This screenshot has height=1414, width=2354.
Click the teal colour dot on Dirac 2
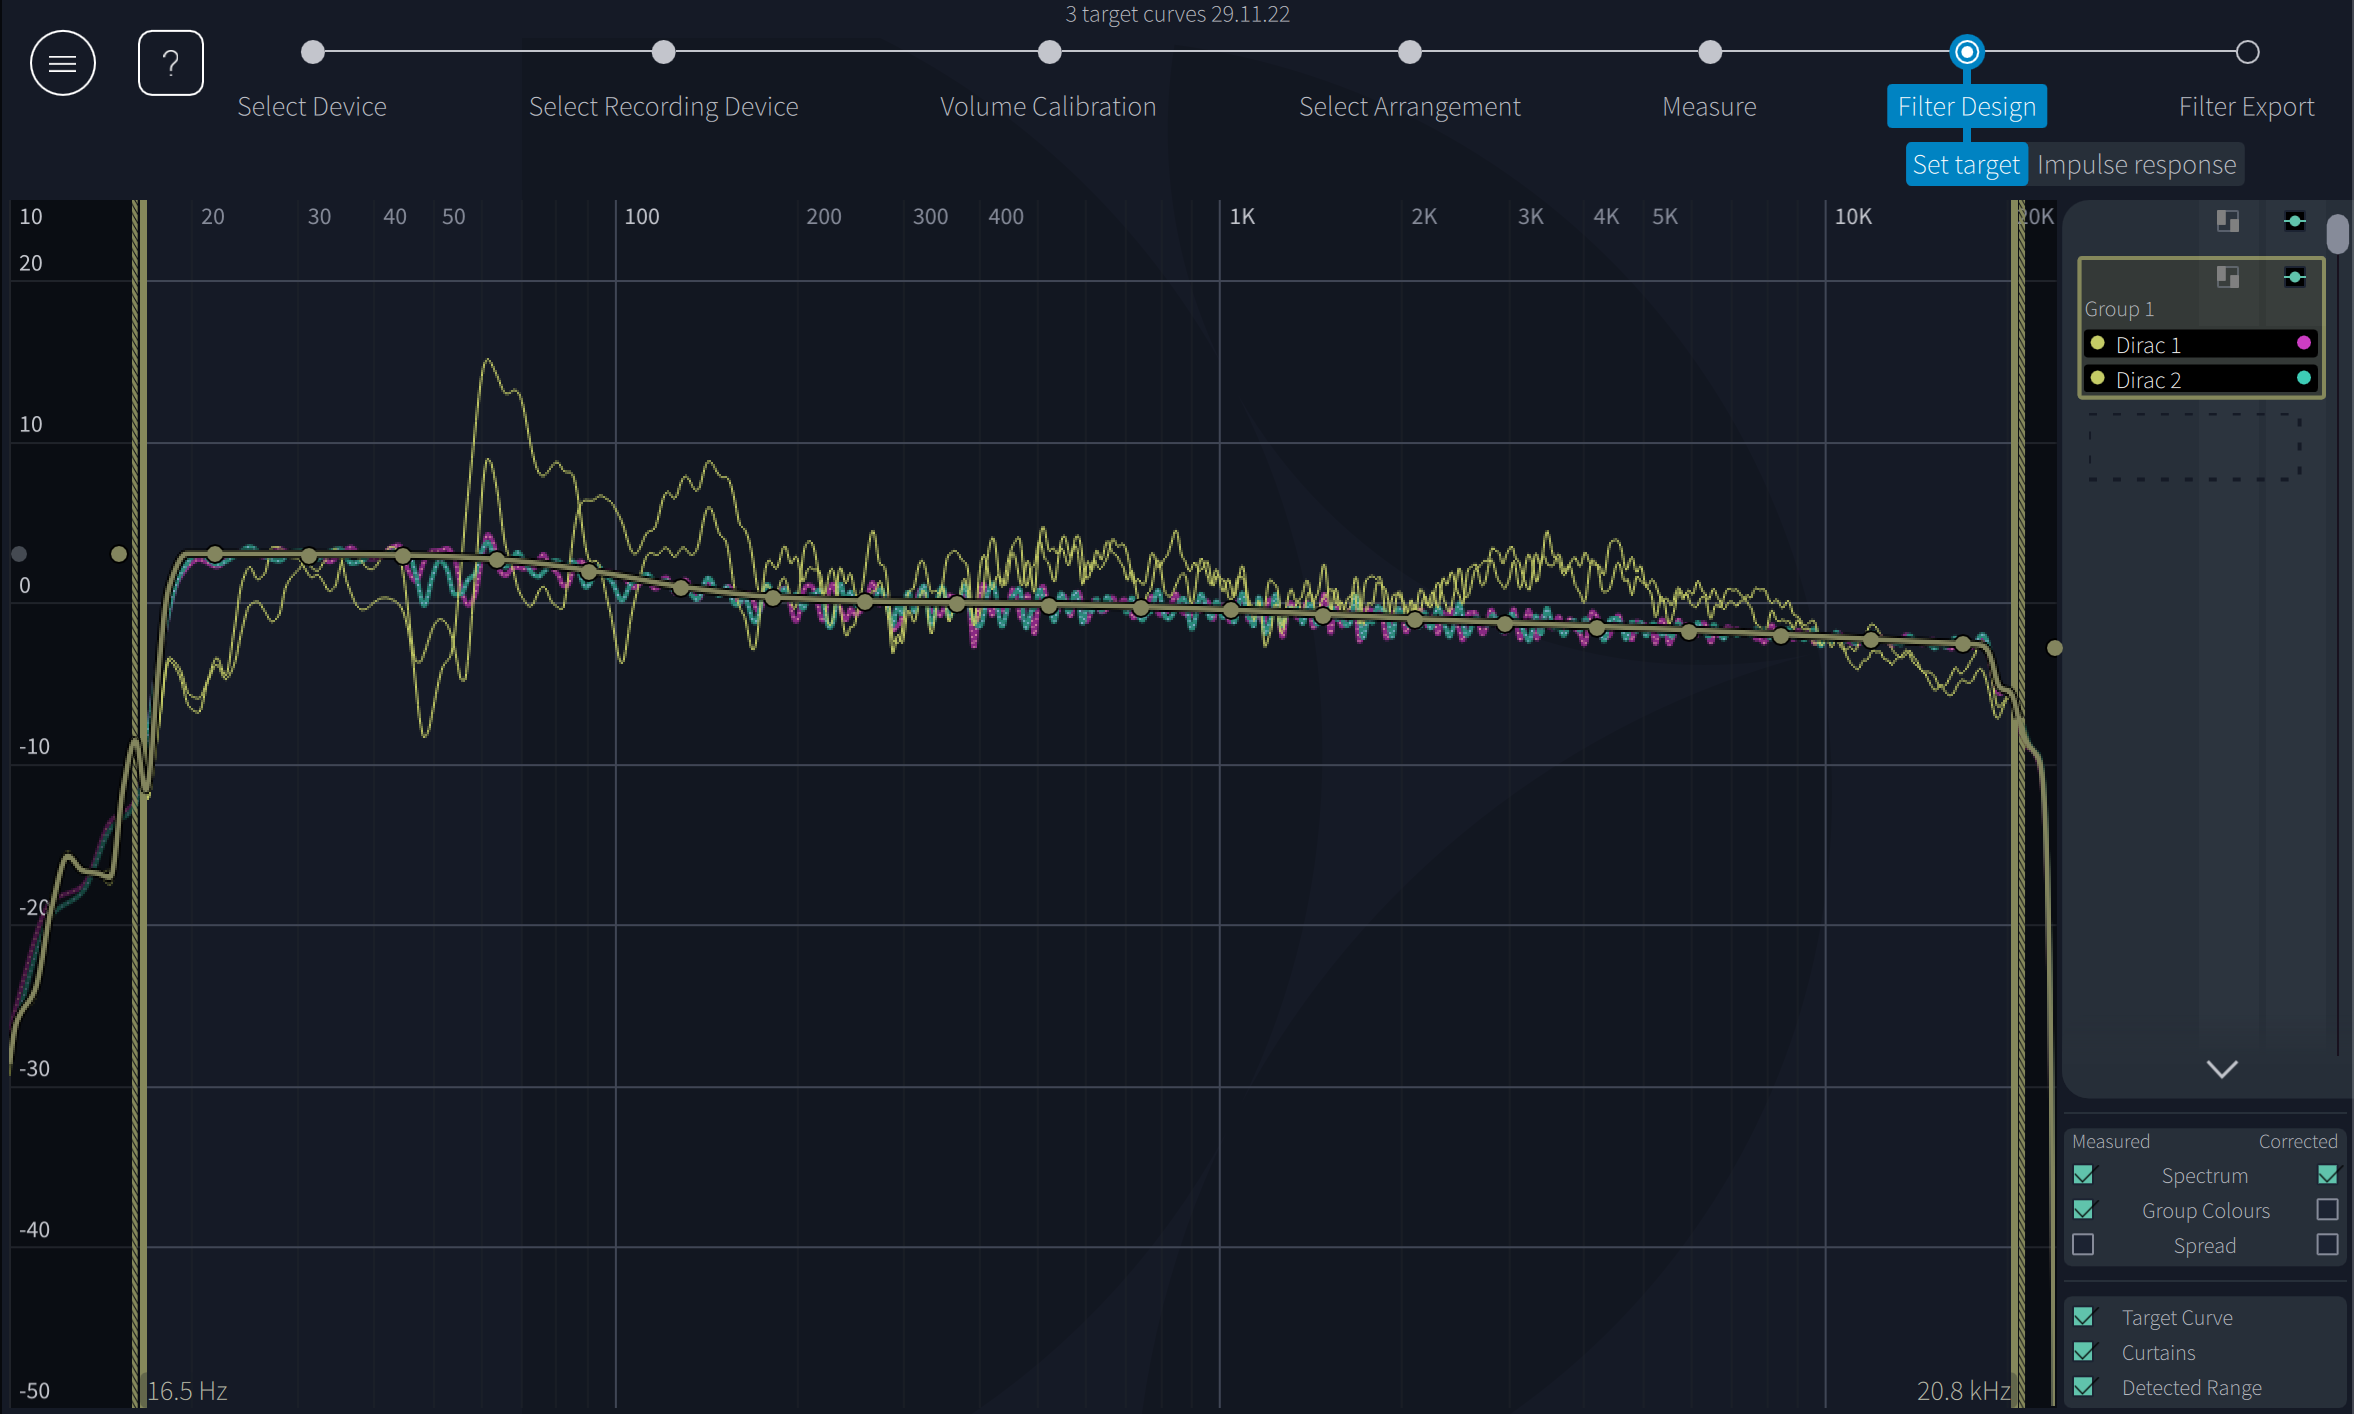click(x=2304, y=378)
